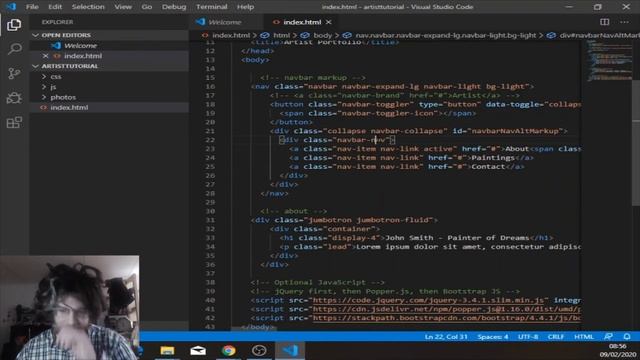Open the Debug menu
This screenshot has width=640, height=360.
pos(174,7)
